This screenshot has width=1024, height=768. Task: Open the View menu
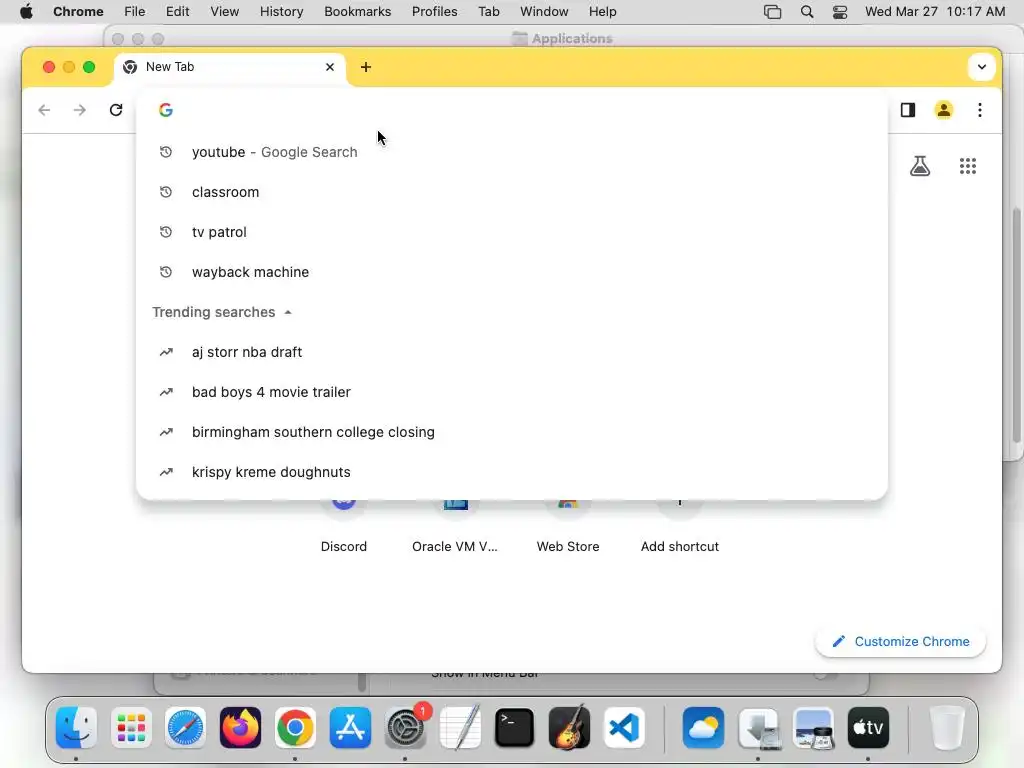coord(224,12)
